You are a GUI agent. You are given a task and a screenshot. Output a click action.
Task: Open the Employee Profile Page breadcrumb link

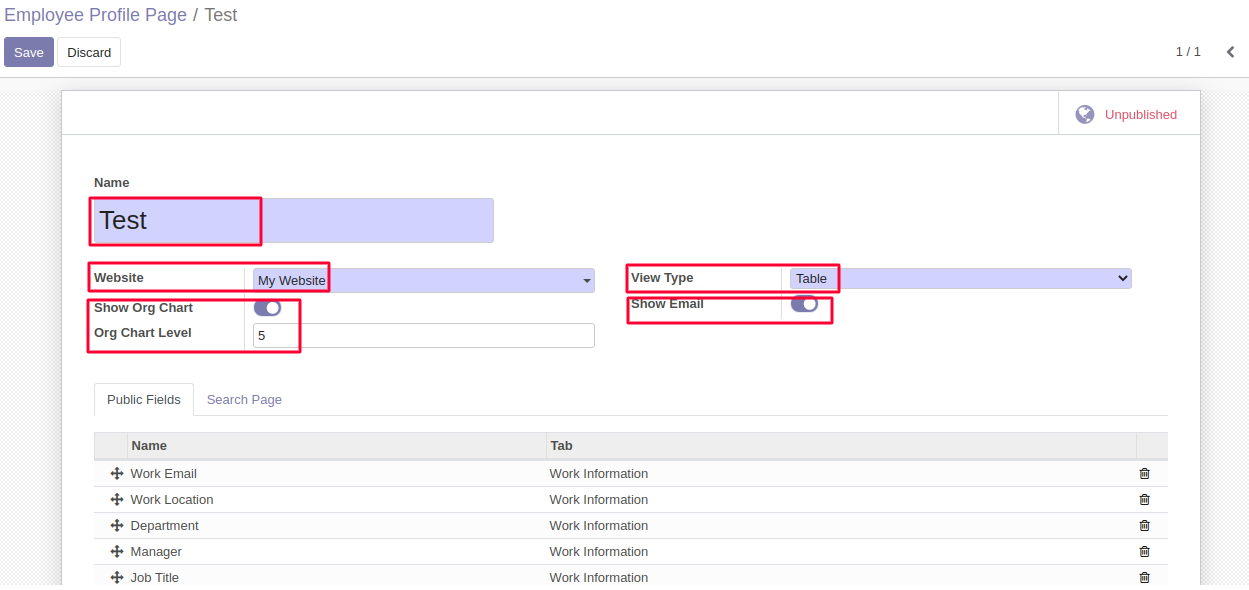pos(95,15)
